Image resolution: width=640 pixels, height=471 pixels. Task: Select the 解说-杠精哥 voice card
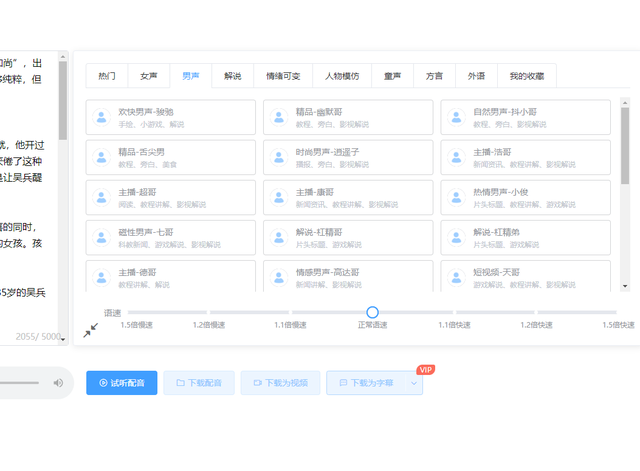347,237
